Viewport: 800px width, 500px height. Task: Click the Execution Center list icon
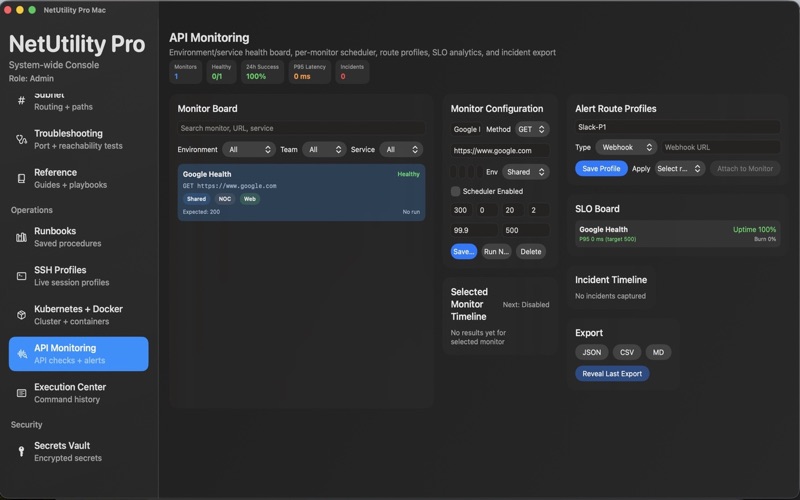coord(21,393)
